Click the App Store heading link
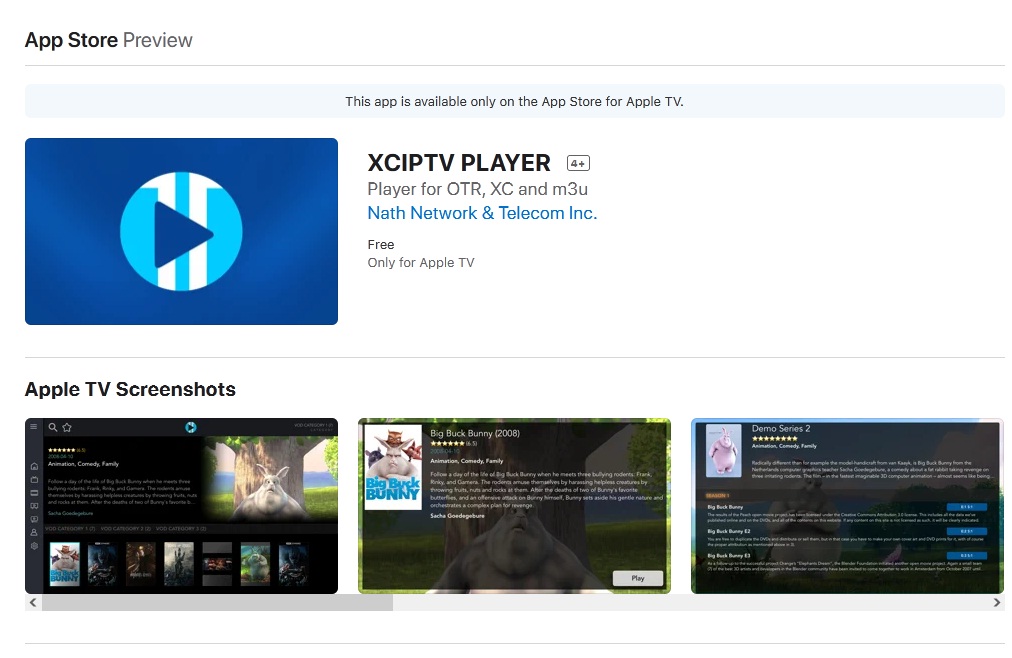The width and height of the screenshot is (1012, 658). 70,40
